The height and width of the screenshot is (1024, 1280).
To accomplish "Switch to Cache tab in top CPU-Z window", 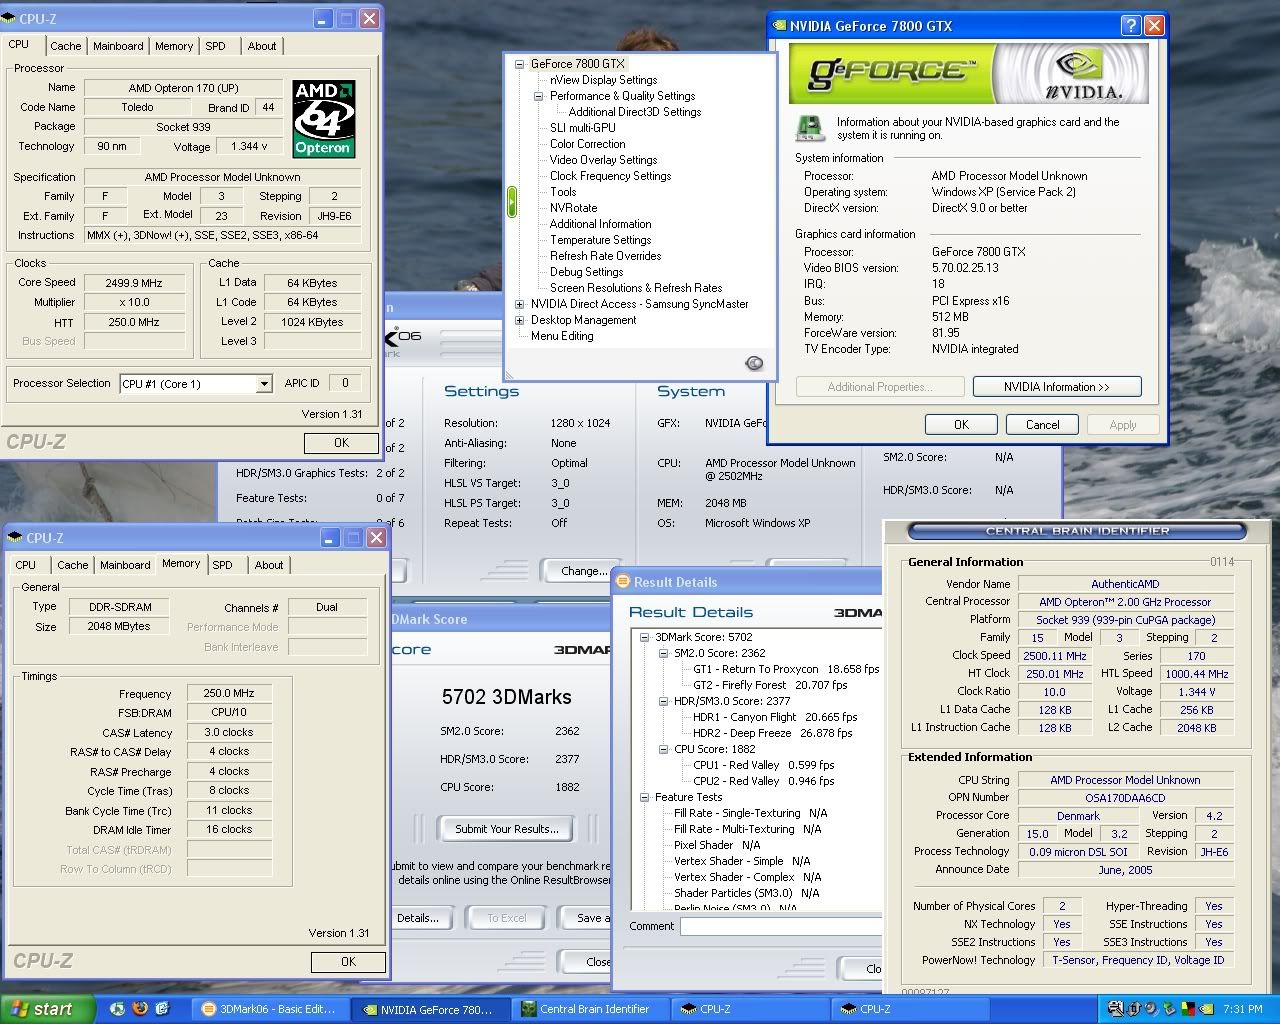I will tap(66, 46).
